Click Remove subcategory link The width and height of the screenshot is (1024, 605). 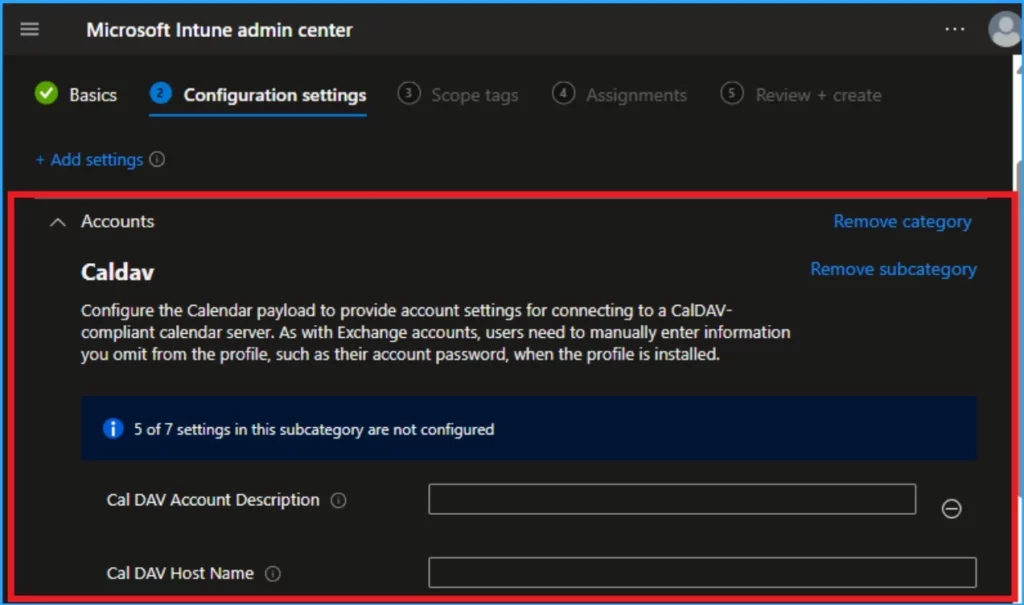coord(893,269)
